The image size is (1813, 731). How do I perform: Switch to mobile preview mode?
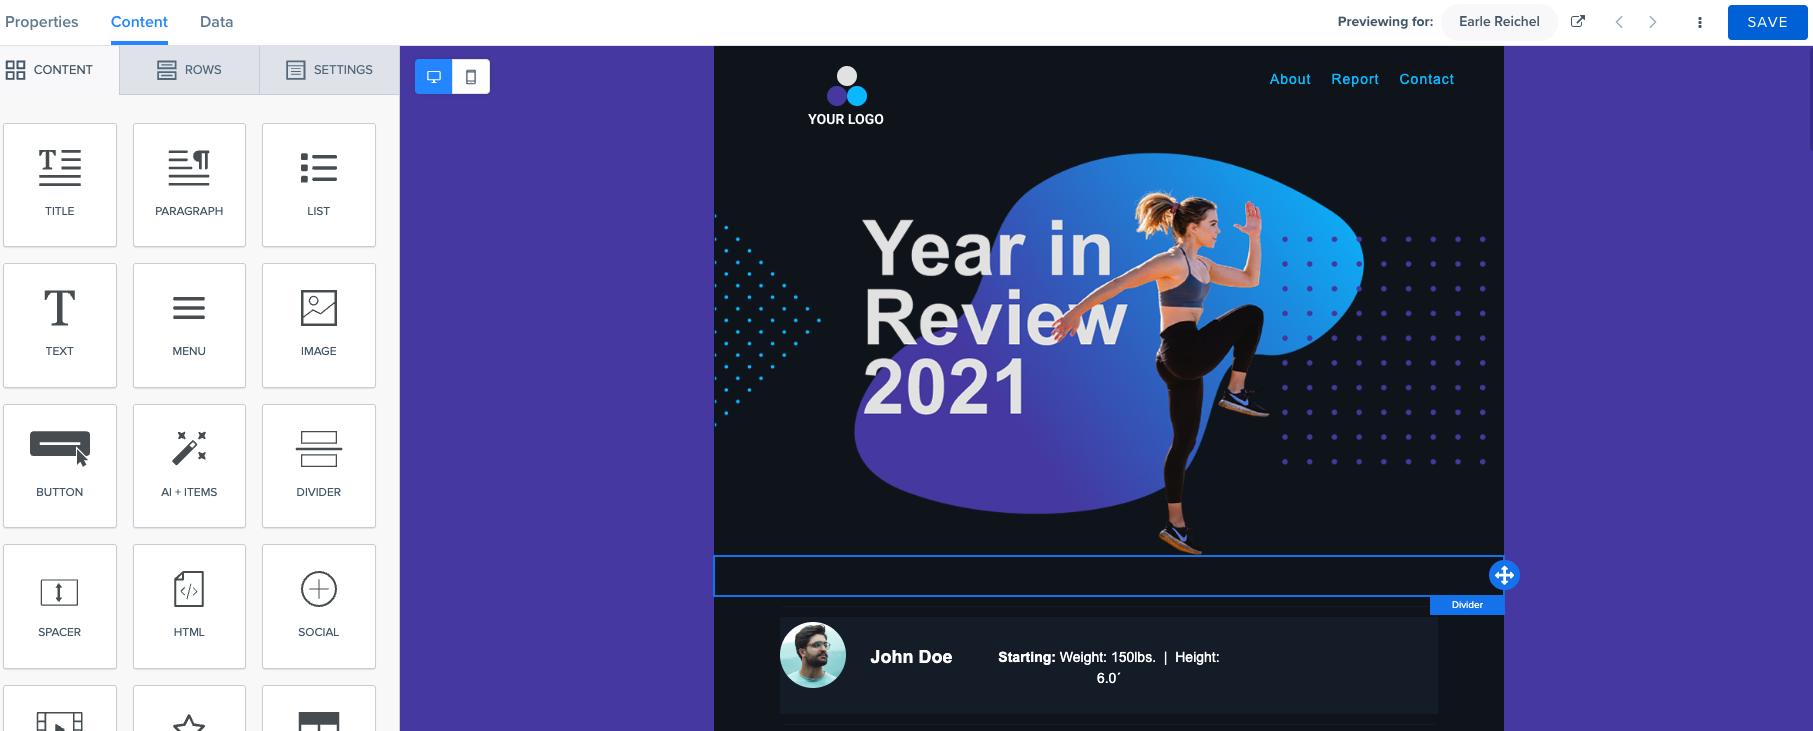pos(471,77)
